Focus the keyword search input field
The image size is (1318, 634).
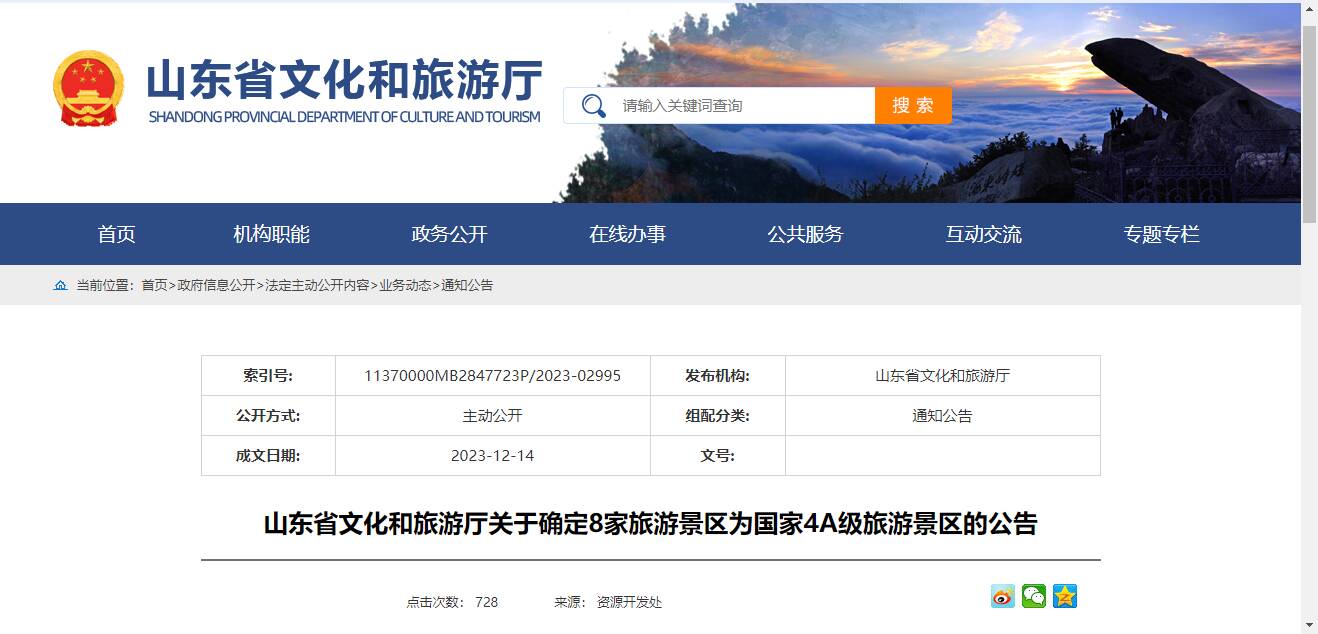tap(740, 106)
